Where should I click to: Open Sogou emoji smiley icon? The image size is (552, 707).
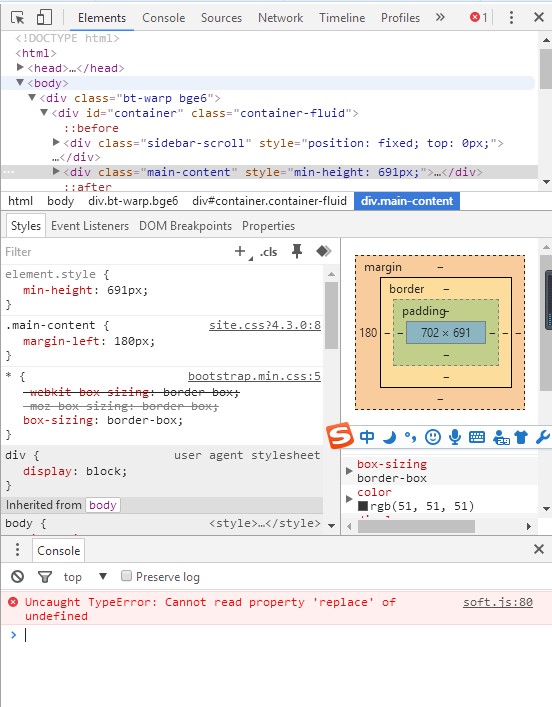(x=433, y=437)
